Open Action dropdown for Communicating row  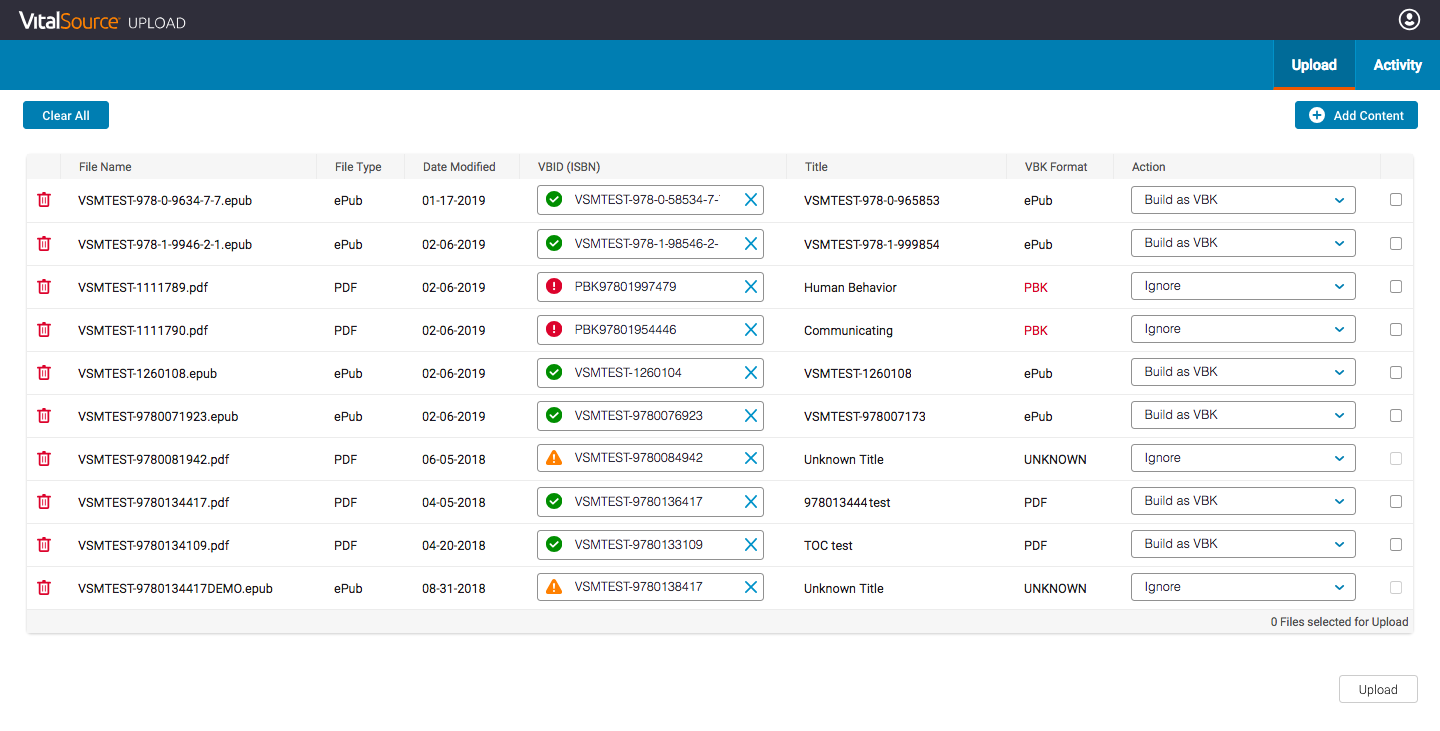[x=1243, y=329]
